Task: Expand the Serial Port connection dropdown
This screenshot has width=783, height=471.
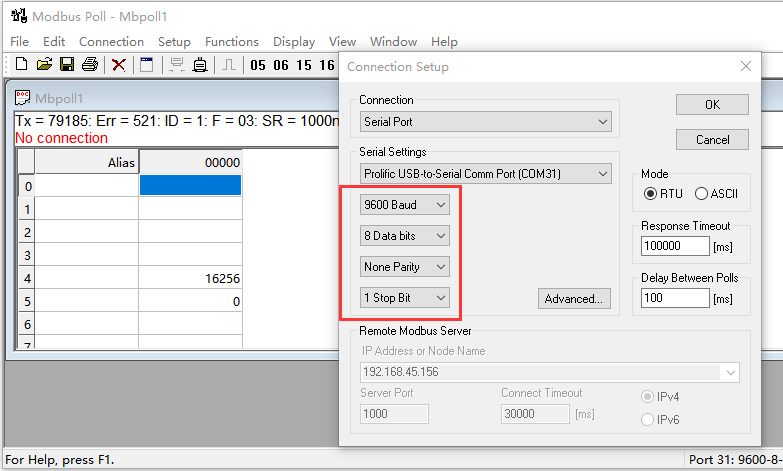Action: coord(486,122)
